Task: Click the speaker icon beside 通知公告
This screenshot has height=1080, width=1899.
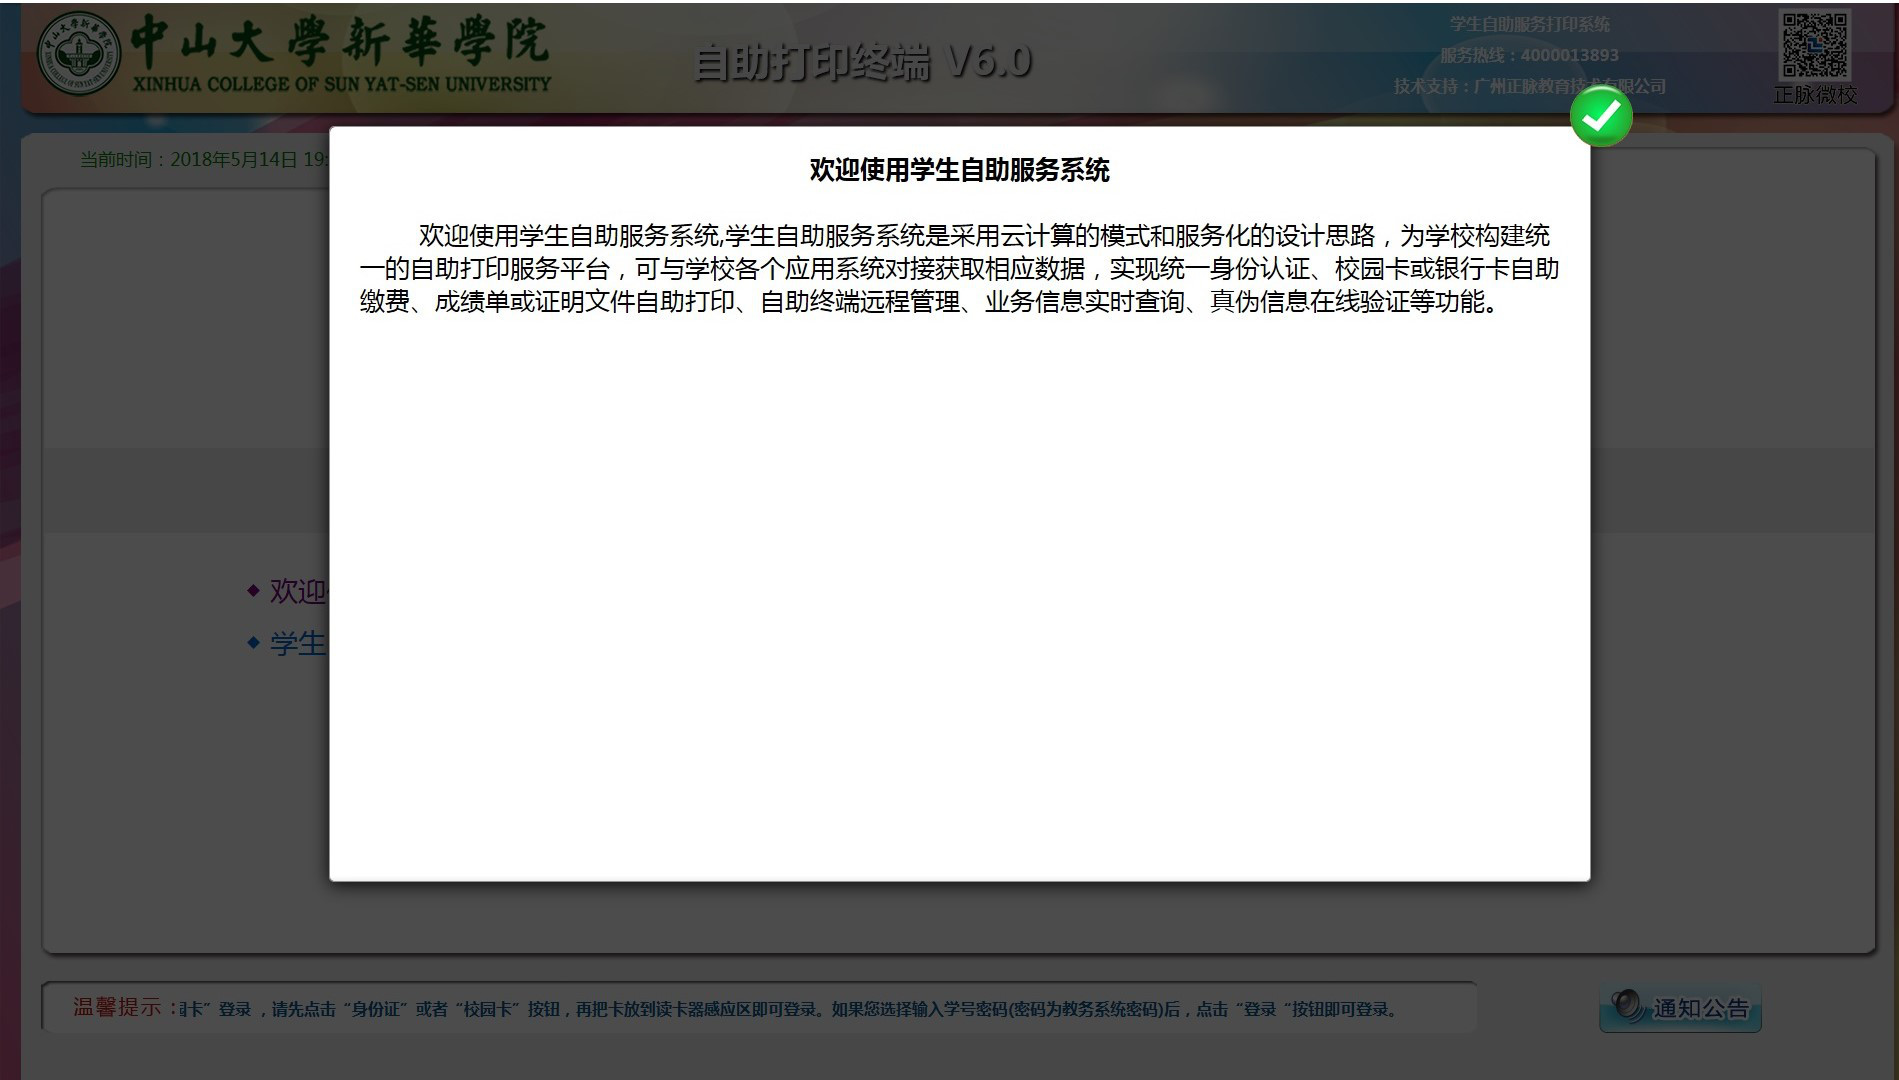Action: tap(1628, 1005)
